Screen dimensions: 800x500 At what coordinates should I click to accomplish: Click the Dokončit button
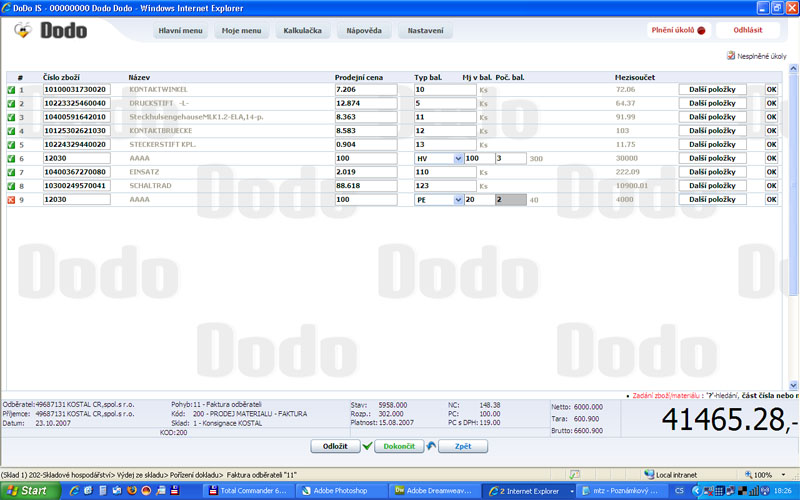[x=399, y=446]
